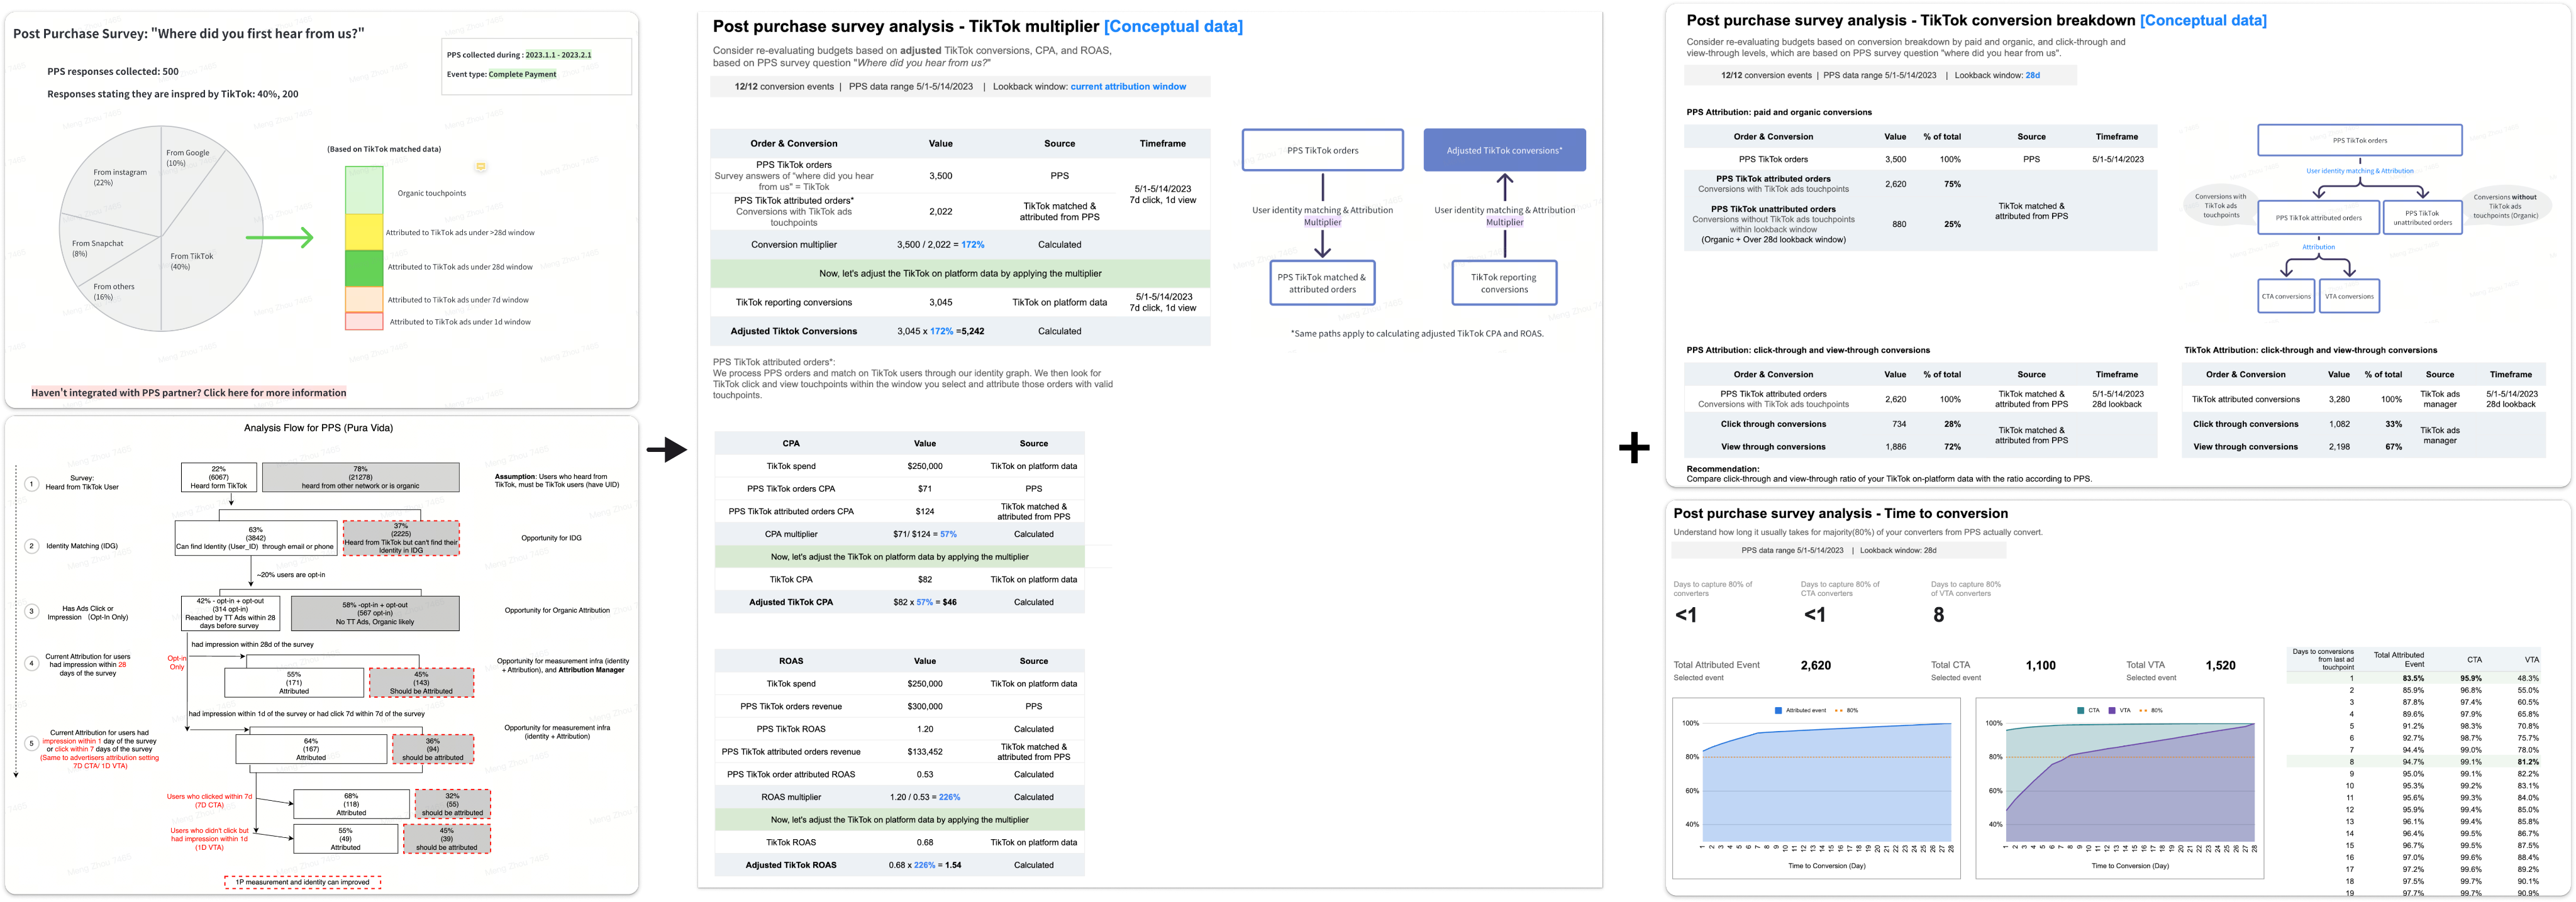Click the yellow comment note icon
This screenshot has width=2576, height=902.
click(481, 167)
